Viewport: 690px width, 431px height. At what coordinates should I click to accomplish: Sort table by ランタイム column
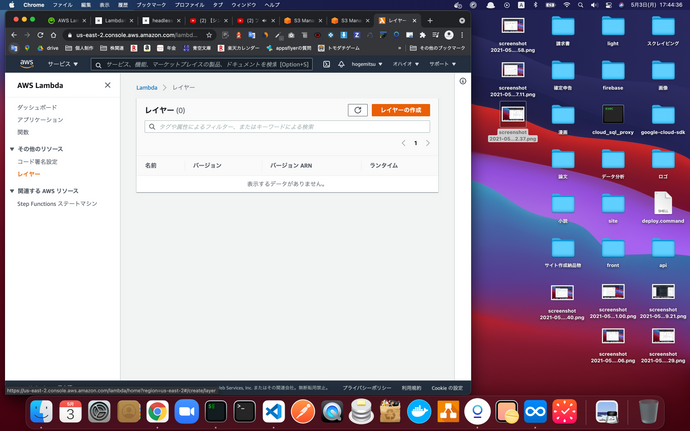point(384,166)
